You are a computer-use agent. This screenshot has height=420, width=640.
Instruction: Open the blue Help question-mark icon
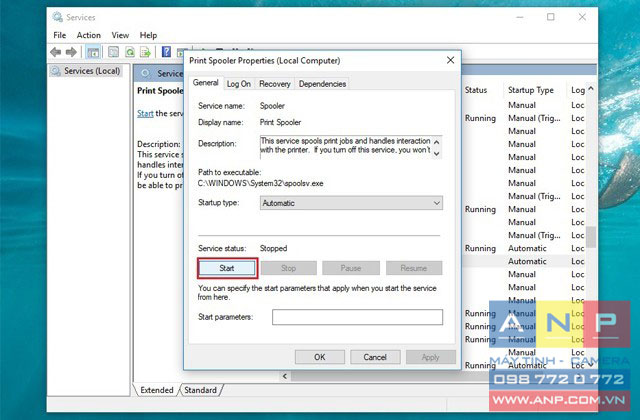point(166,51)
